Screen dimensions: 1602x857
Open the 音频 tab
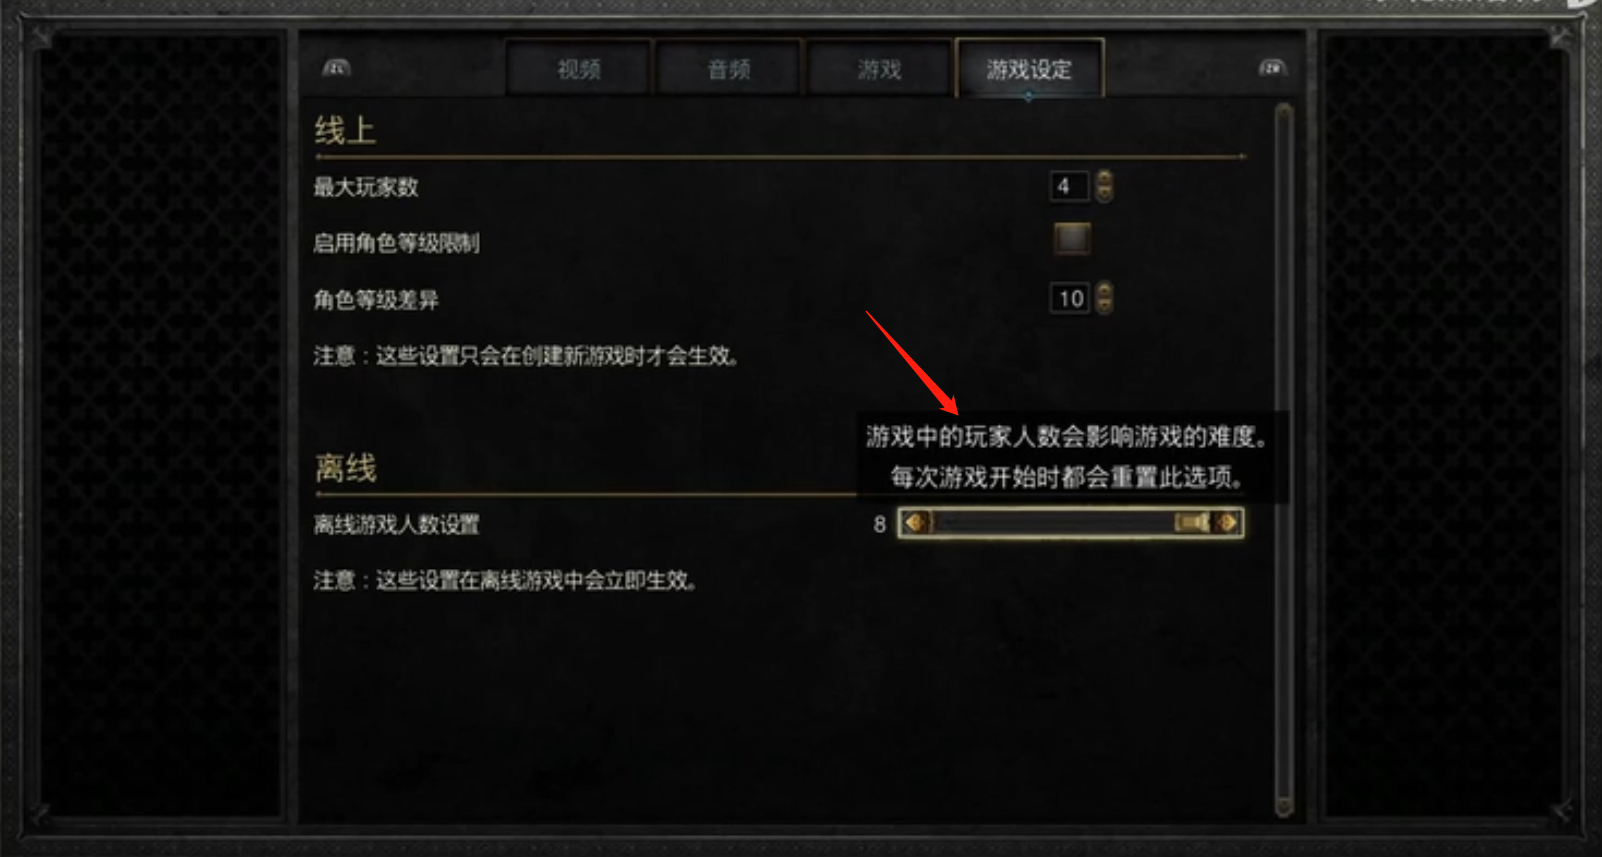(729, 69)
